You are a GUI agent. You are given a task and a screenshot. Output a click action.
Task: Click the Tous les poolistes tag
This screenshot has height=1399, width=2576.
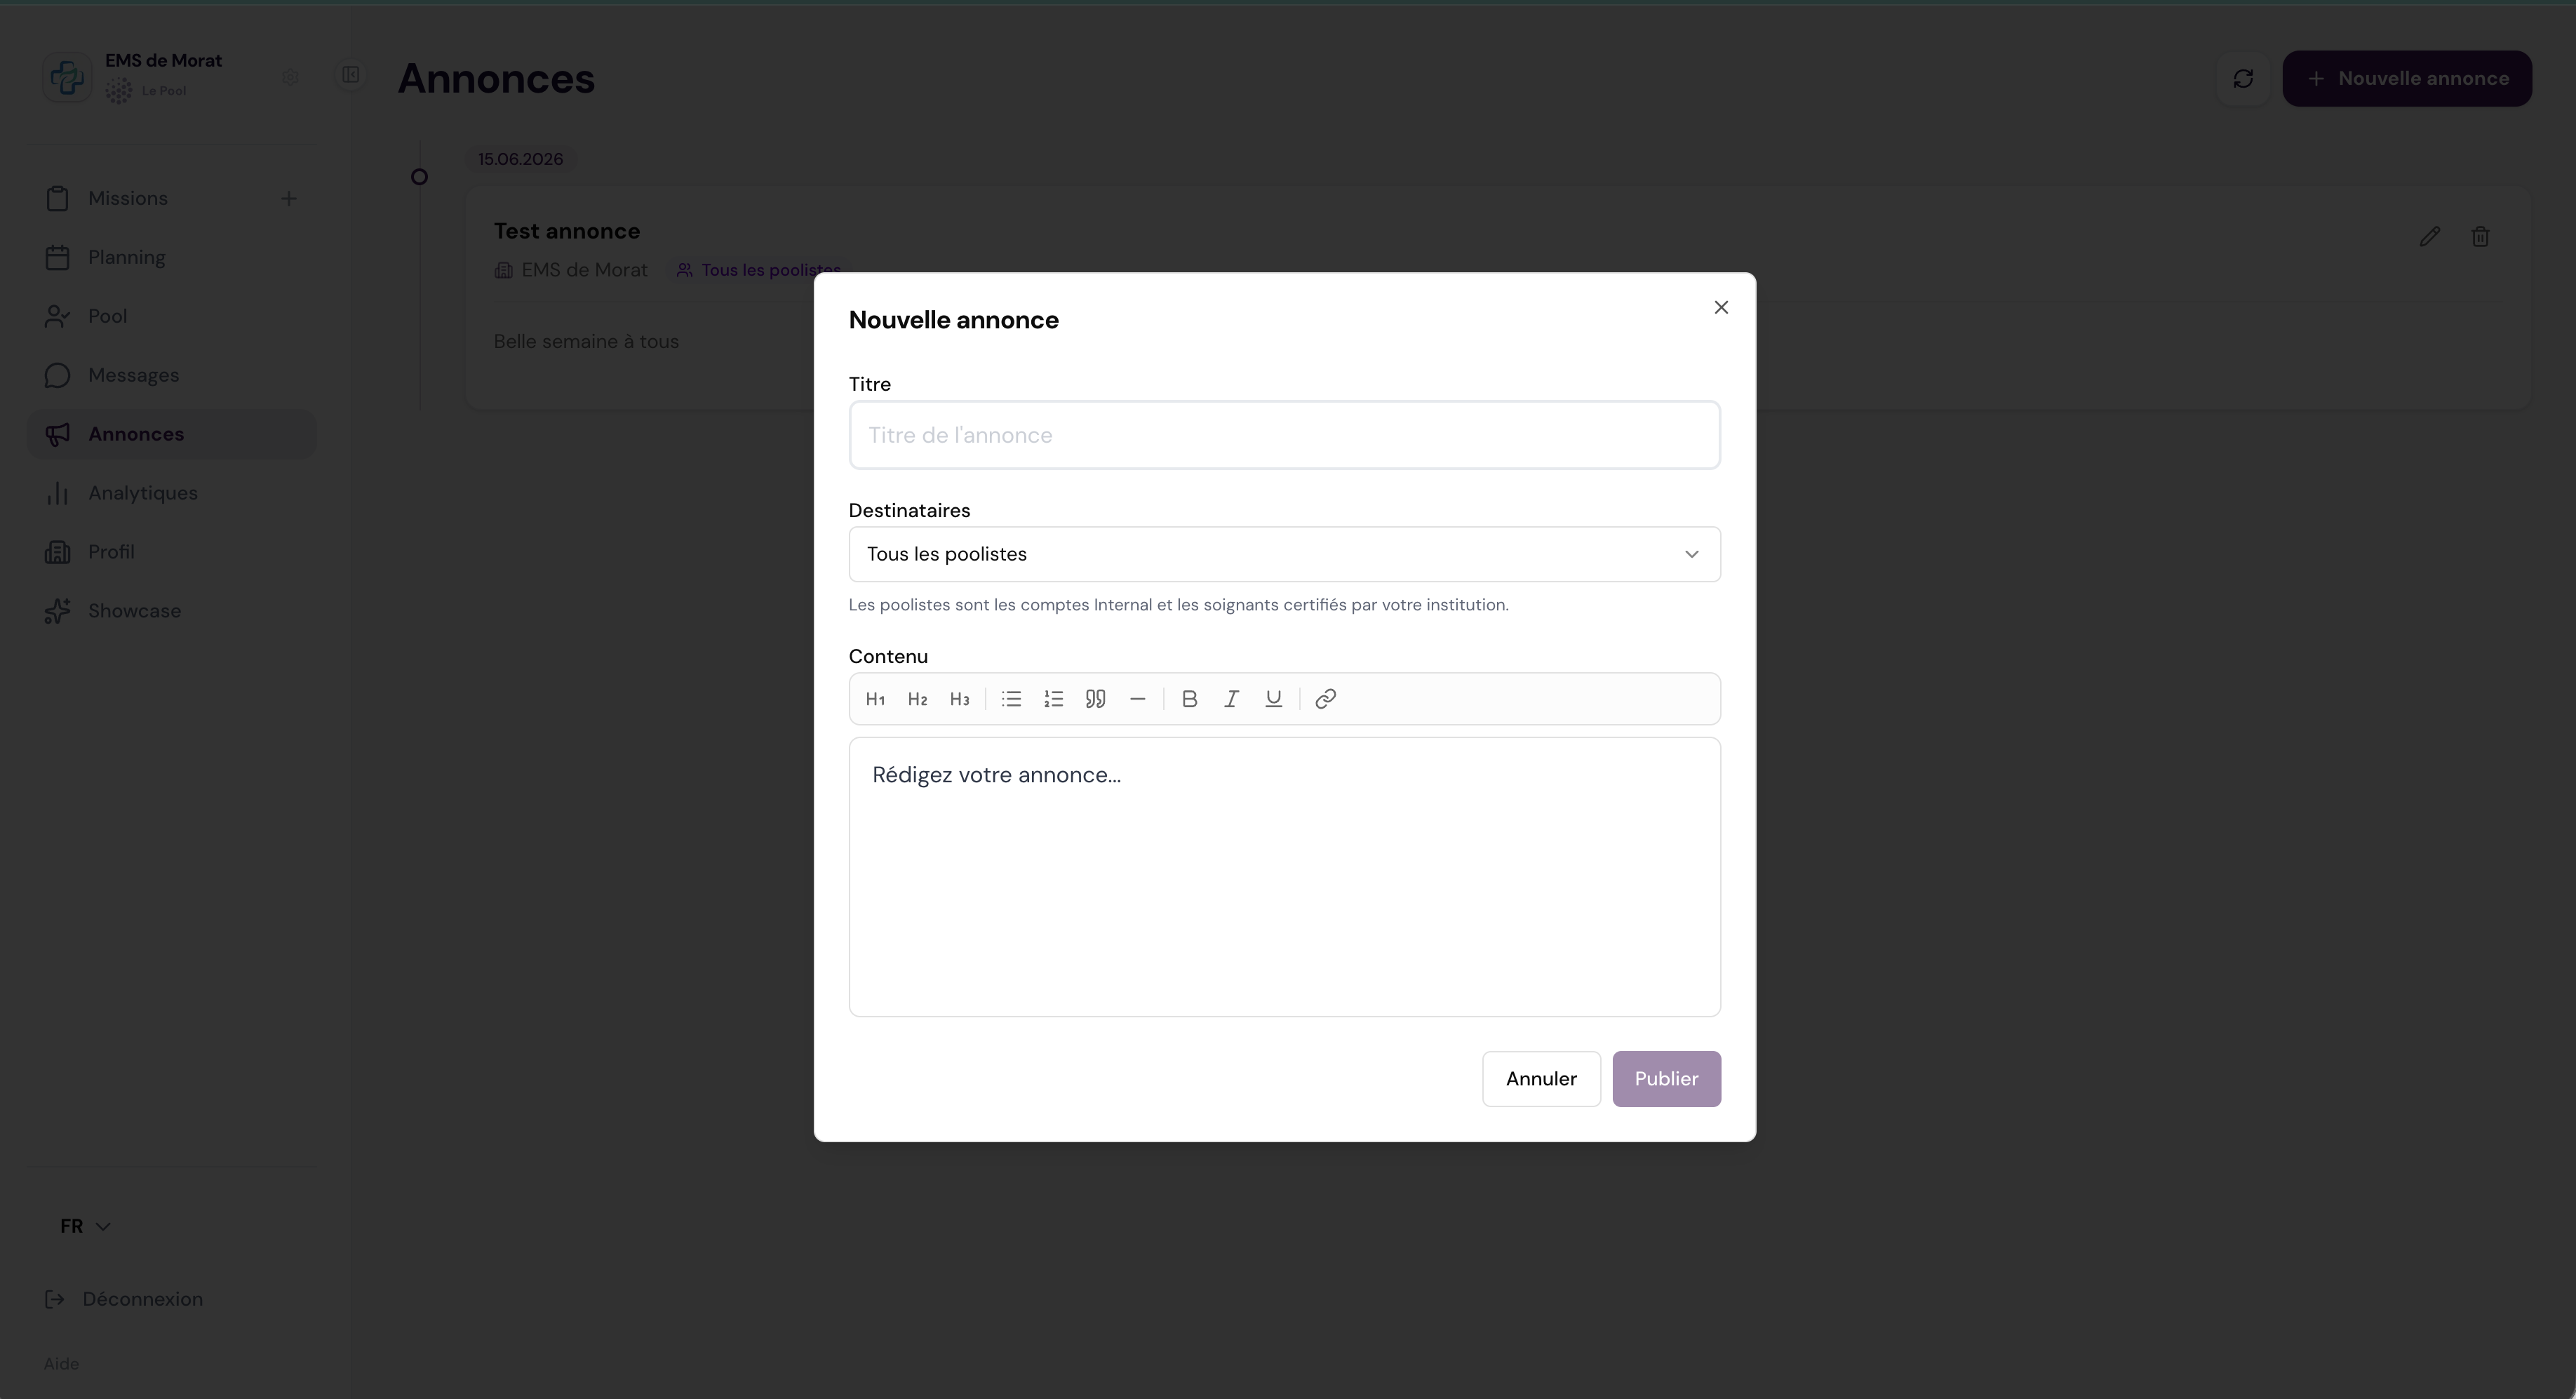pos(758,270)
